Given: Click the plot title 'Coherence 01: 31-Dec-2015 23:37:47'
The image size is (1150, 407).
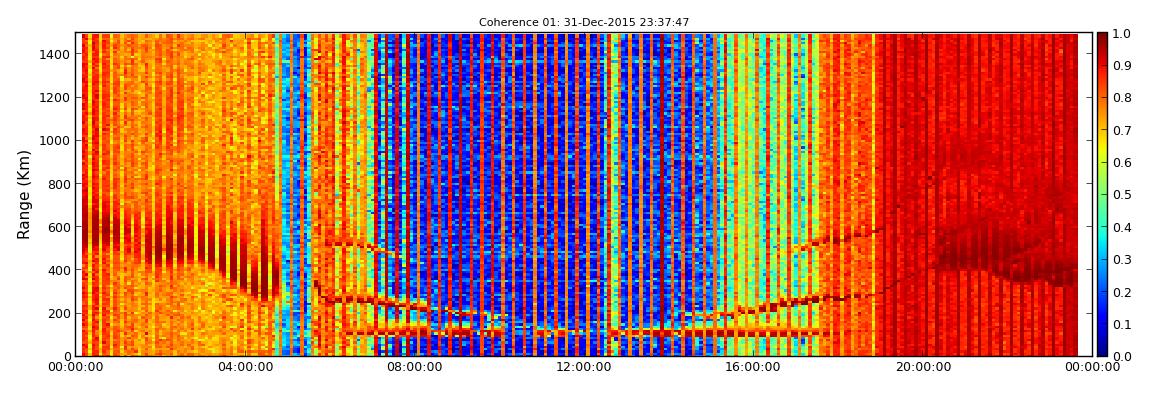Looking at the screenshot, I should click(x=584, y=23).
